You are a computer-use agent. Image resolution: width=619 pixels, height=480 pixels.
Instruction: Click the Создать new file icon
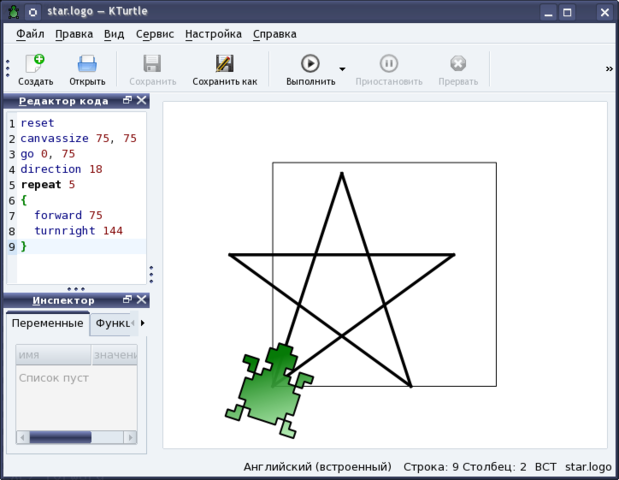tap(35, 64)
